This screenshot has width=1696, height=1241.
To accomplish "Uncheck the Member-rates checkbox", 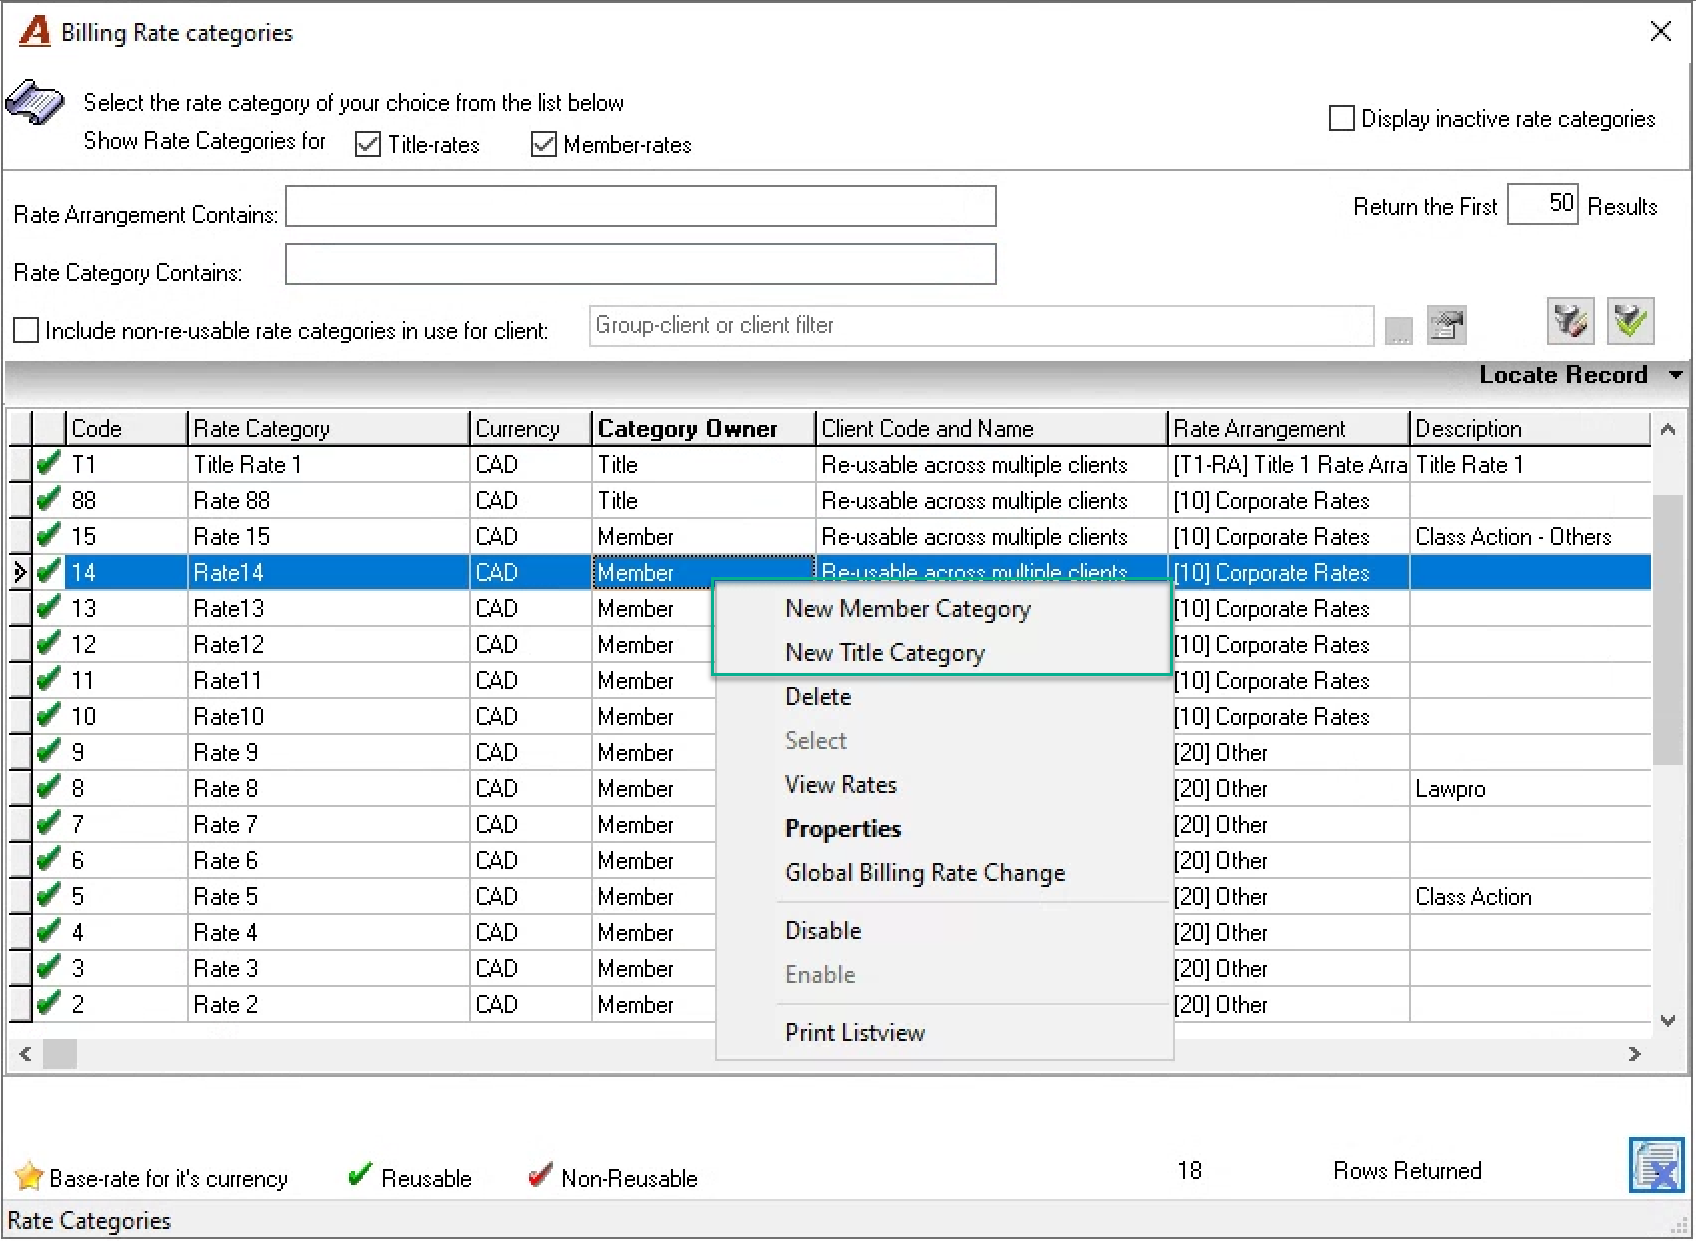I will coord(544,145).
